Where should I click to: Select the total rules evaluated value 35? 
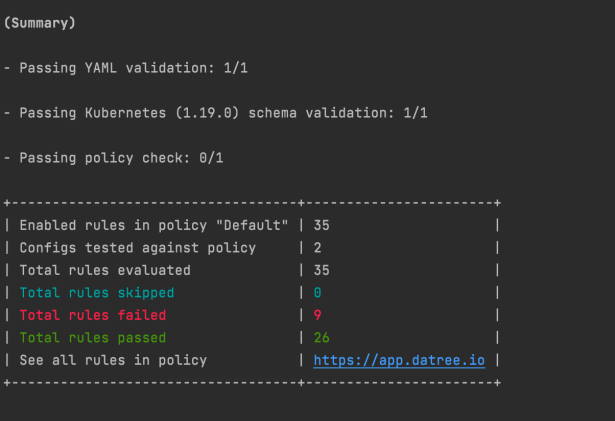click(x=321, y=270)
